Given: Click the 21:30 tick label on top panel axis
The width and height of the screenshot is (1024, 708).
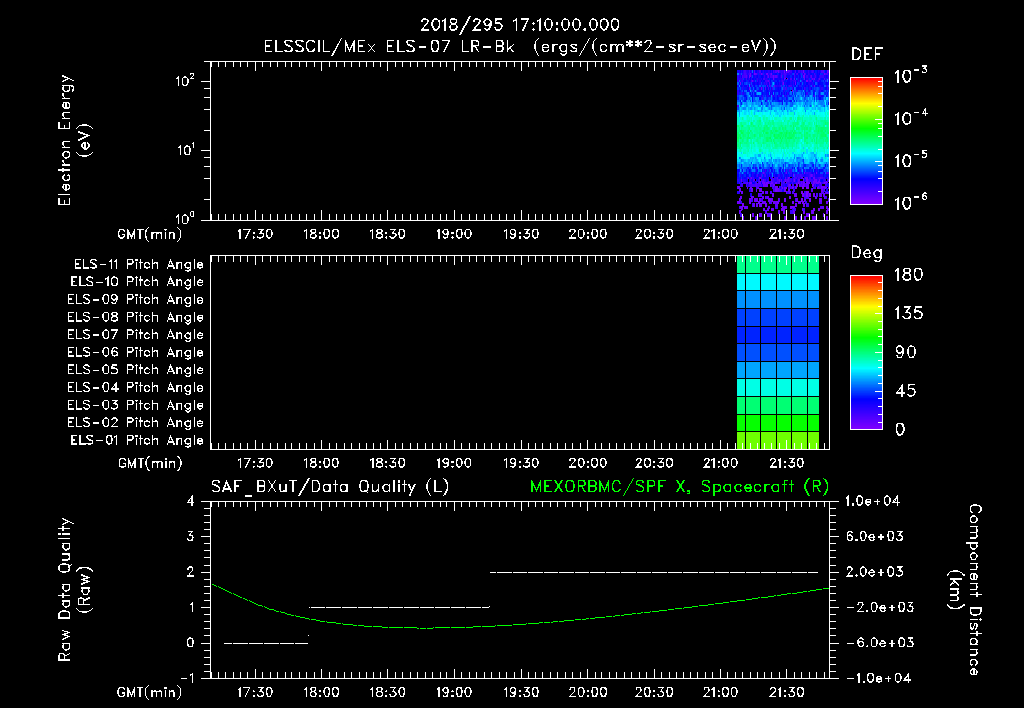Looking at the screenshot, I should click(x=787, y=234).
